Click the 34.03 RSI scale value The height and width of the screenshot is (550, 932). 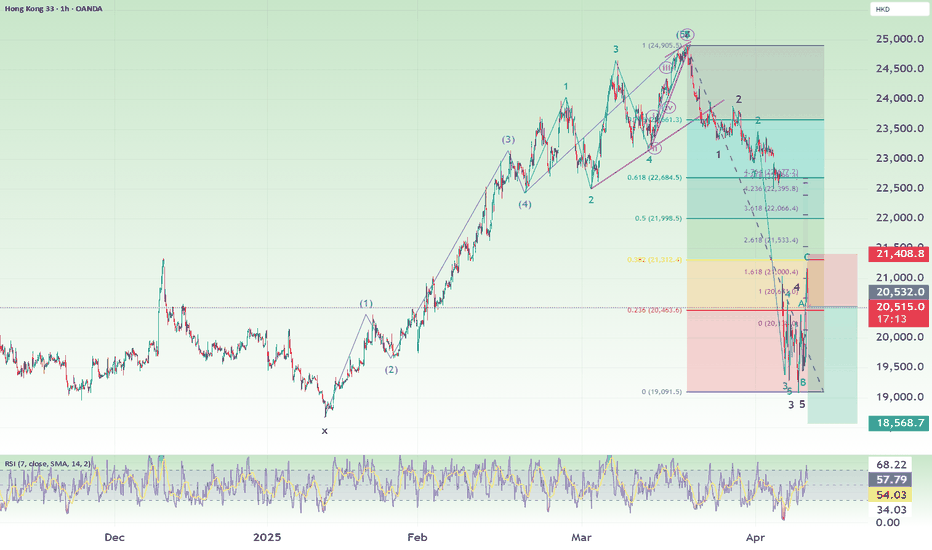891,510
